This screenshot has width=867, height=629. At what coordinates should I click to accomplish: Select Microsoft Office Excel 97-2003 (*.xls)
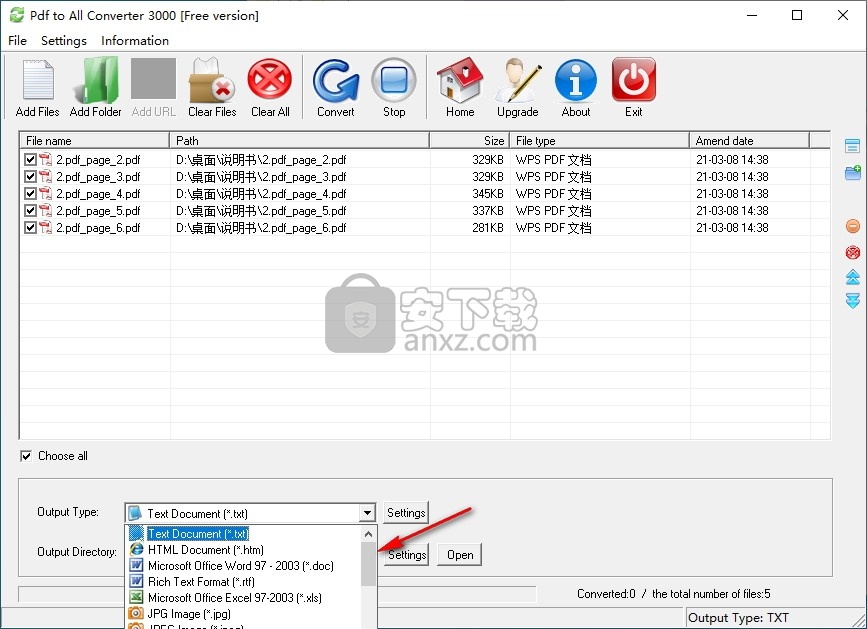(243, 598)
